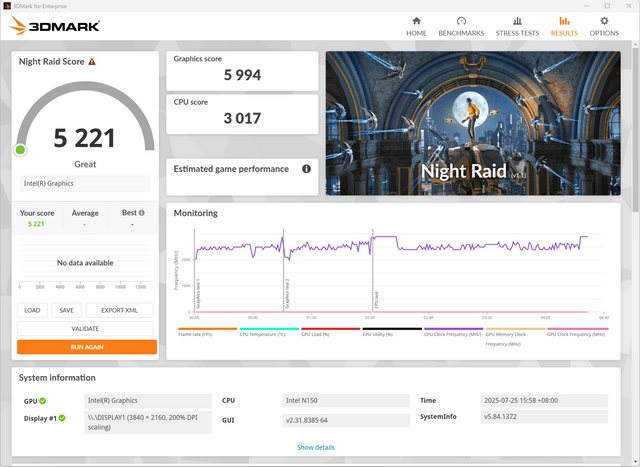The height and width of the screenshot is (467, 640).
Task: Click the SystemInfo version v5.84.1372
Action: [x=544, y=417]
